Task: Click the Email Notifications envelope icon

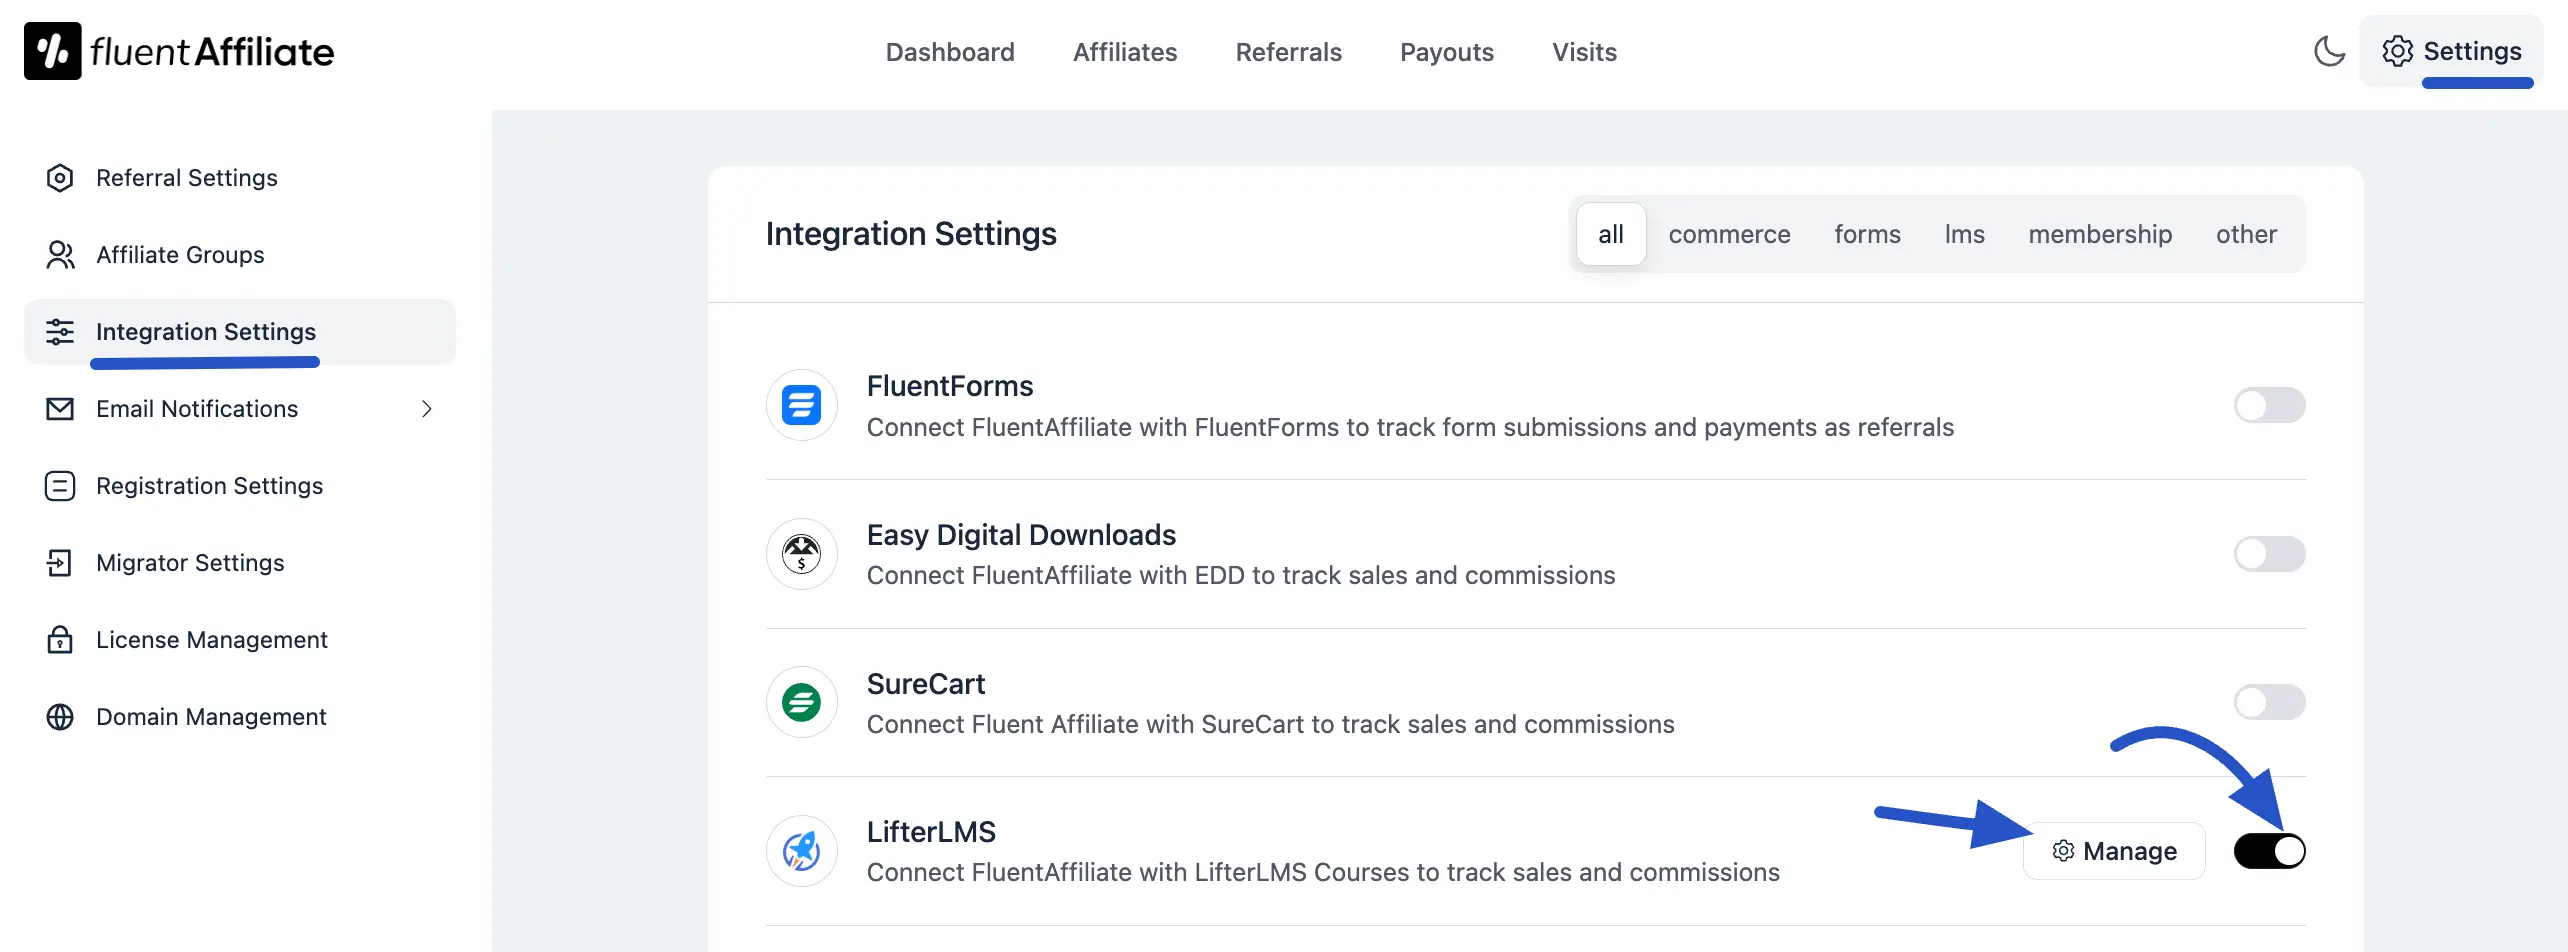Action: [x=60, y=408]
